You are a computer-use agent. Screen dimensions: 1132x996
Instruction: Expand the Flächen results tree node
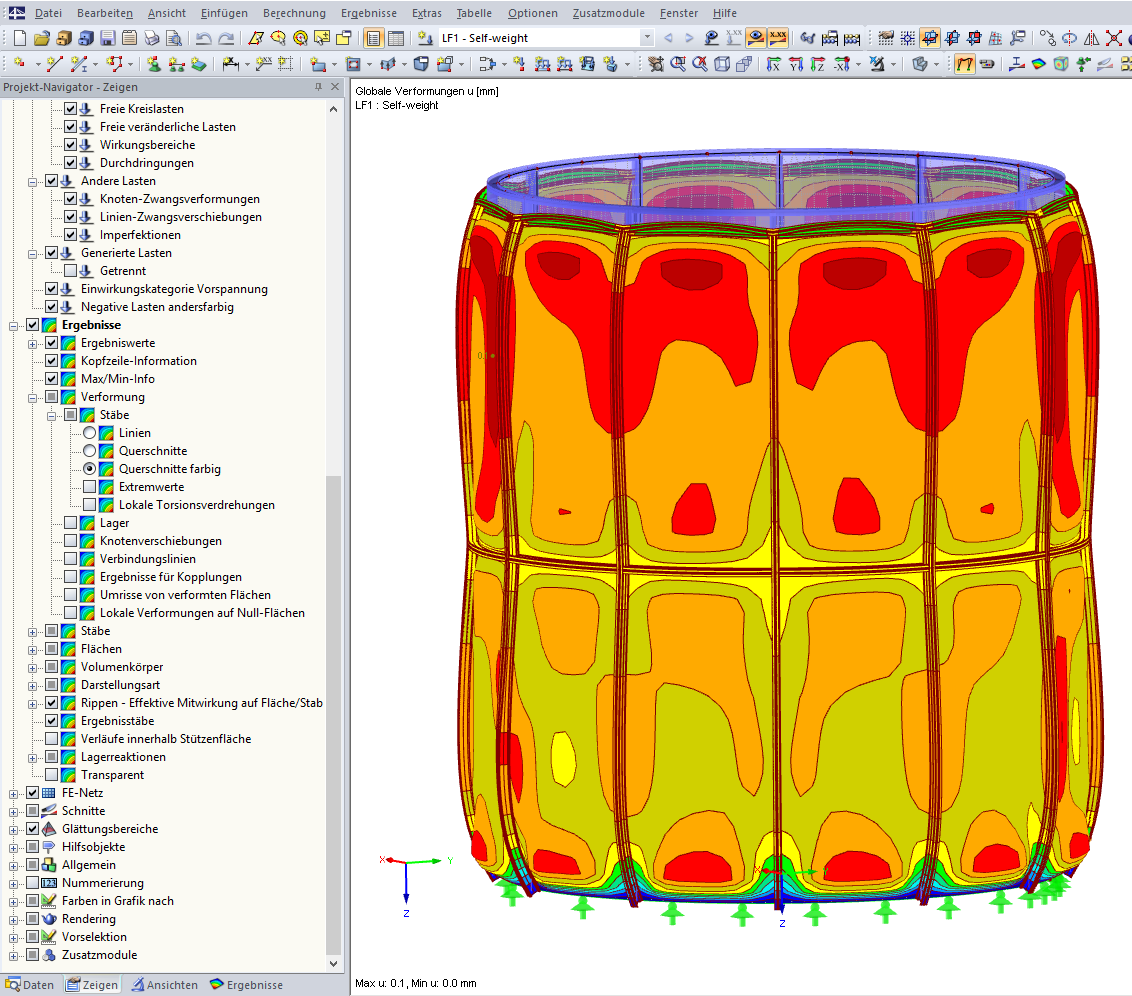click(x=32, y=650)
